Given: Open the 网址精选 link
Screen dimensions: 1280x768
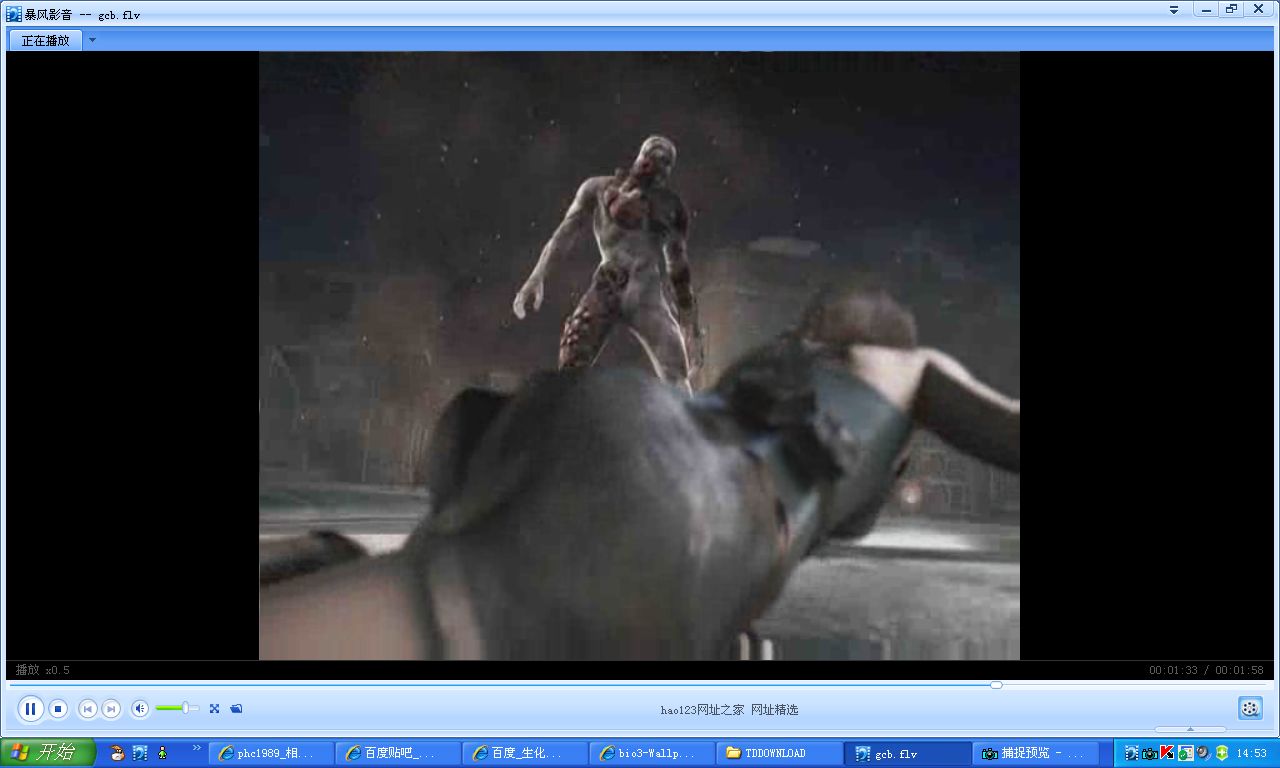Looking at the screenshot, I should click(x=775, y=710).
